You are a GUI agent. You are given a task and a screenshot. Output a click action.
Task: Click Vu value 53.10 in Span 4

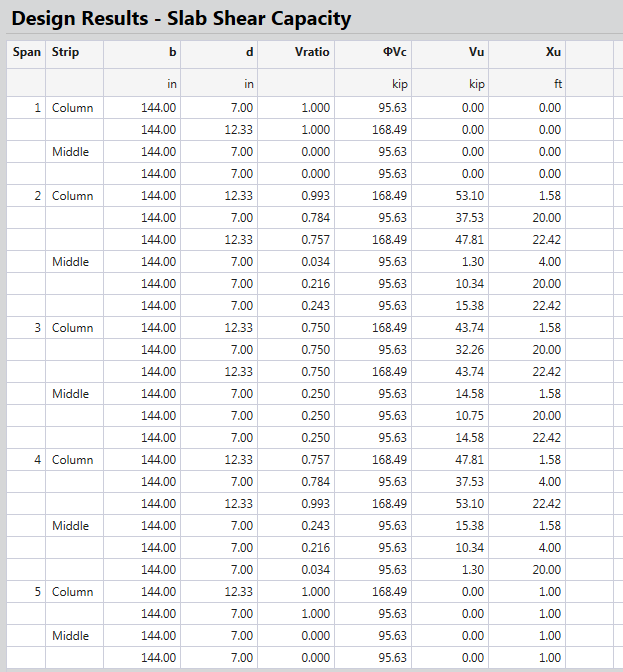pos(469,504)
